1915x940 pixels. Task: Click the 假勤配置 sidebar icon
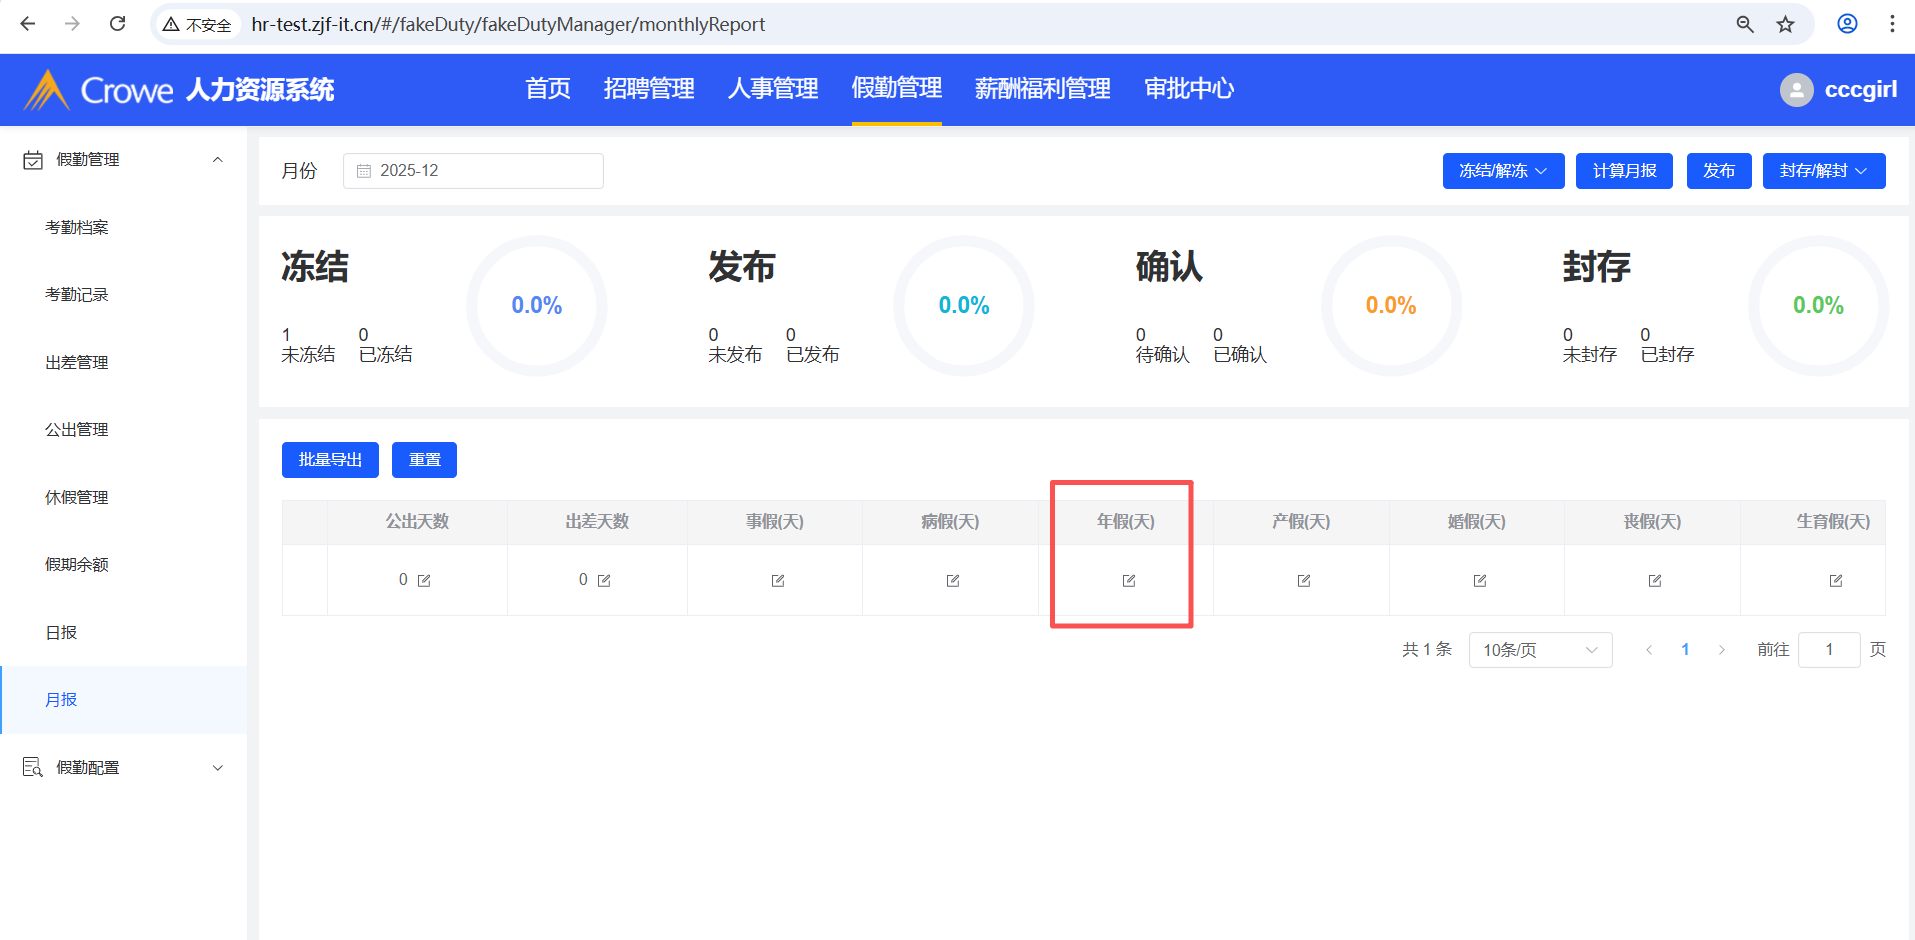tap(33, 767)
